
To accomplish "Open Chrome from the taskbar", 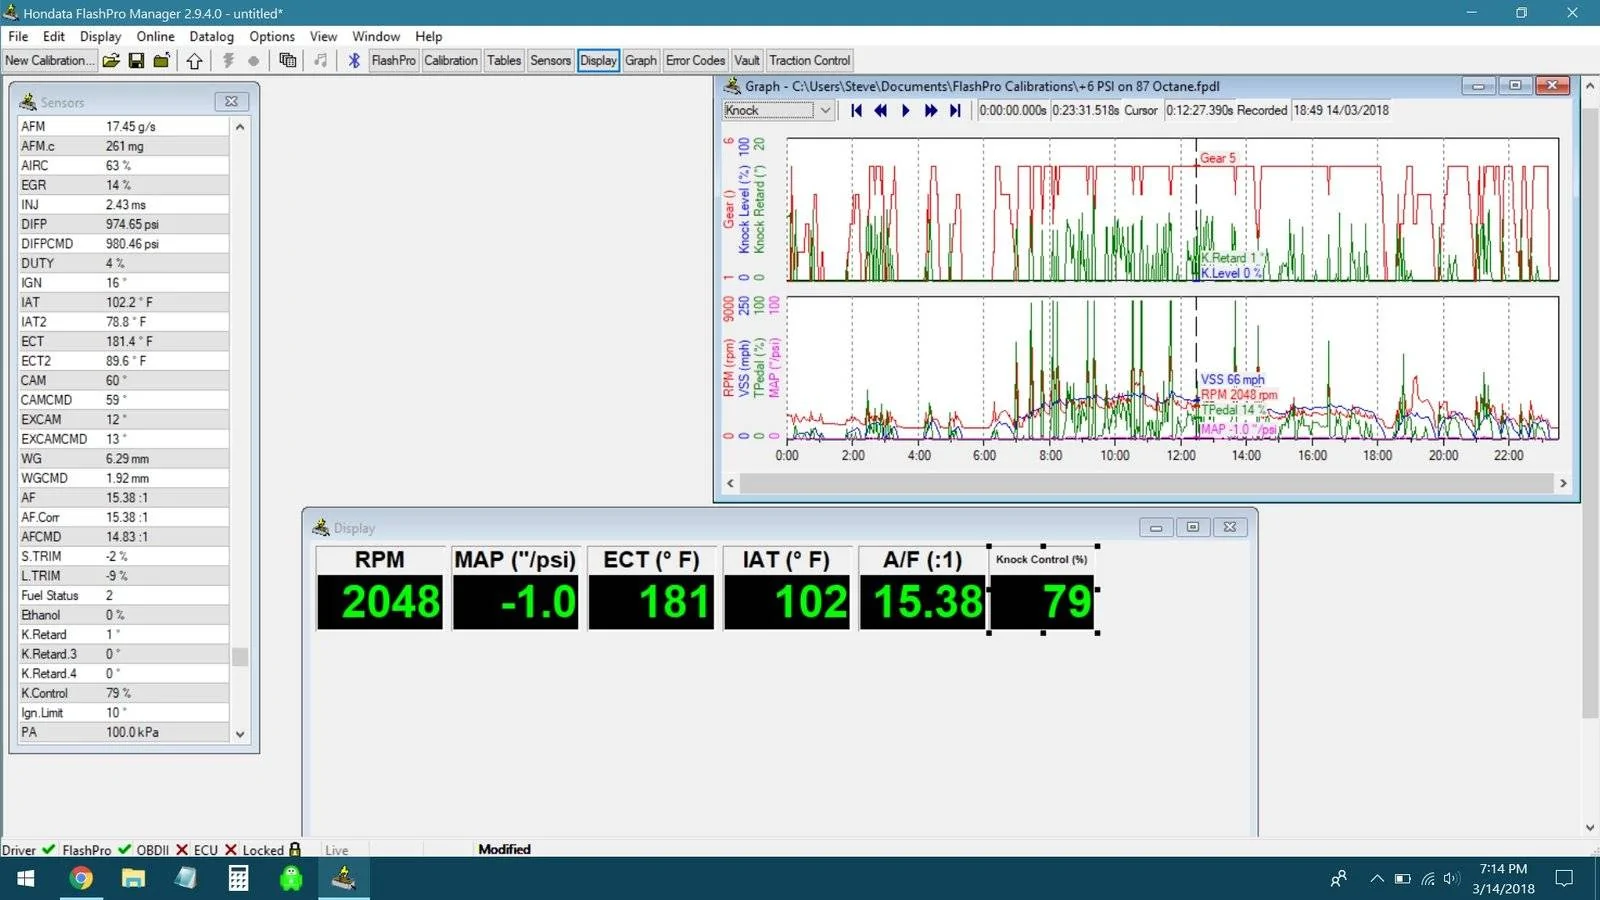I will point(81,878).
